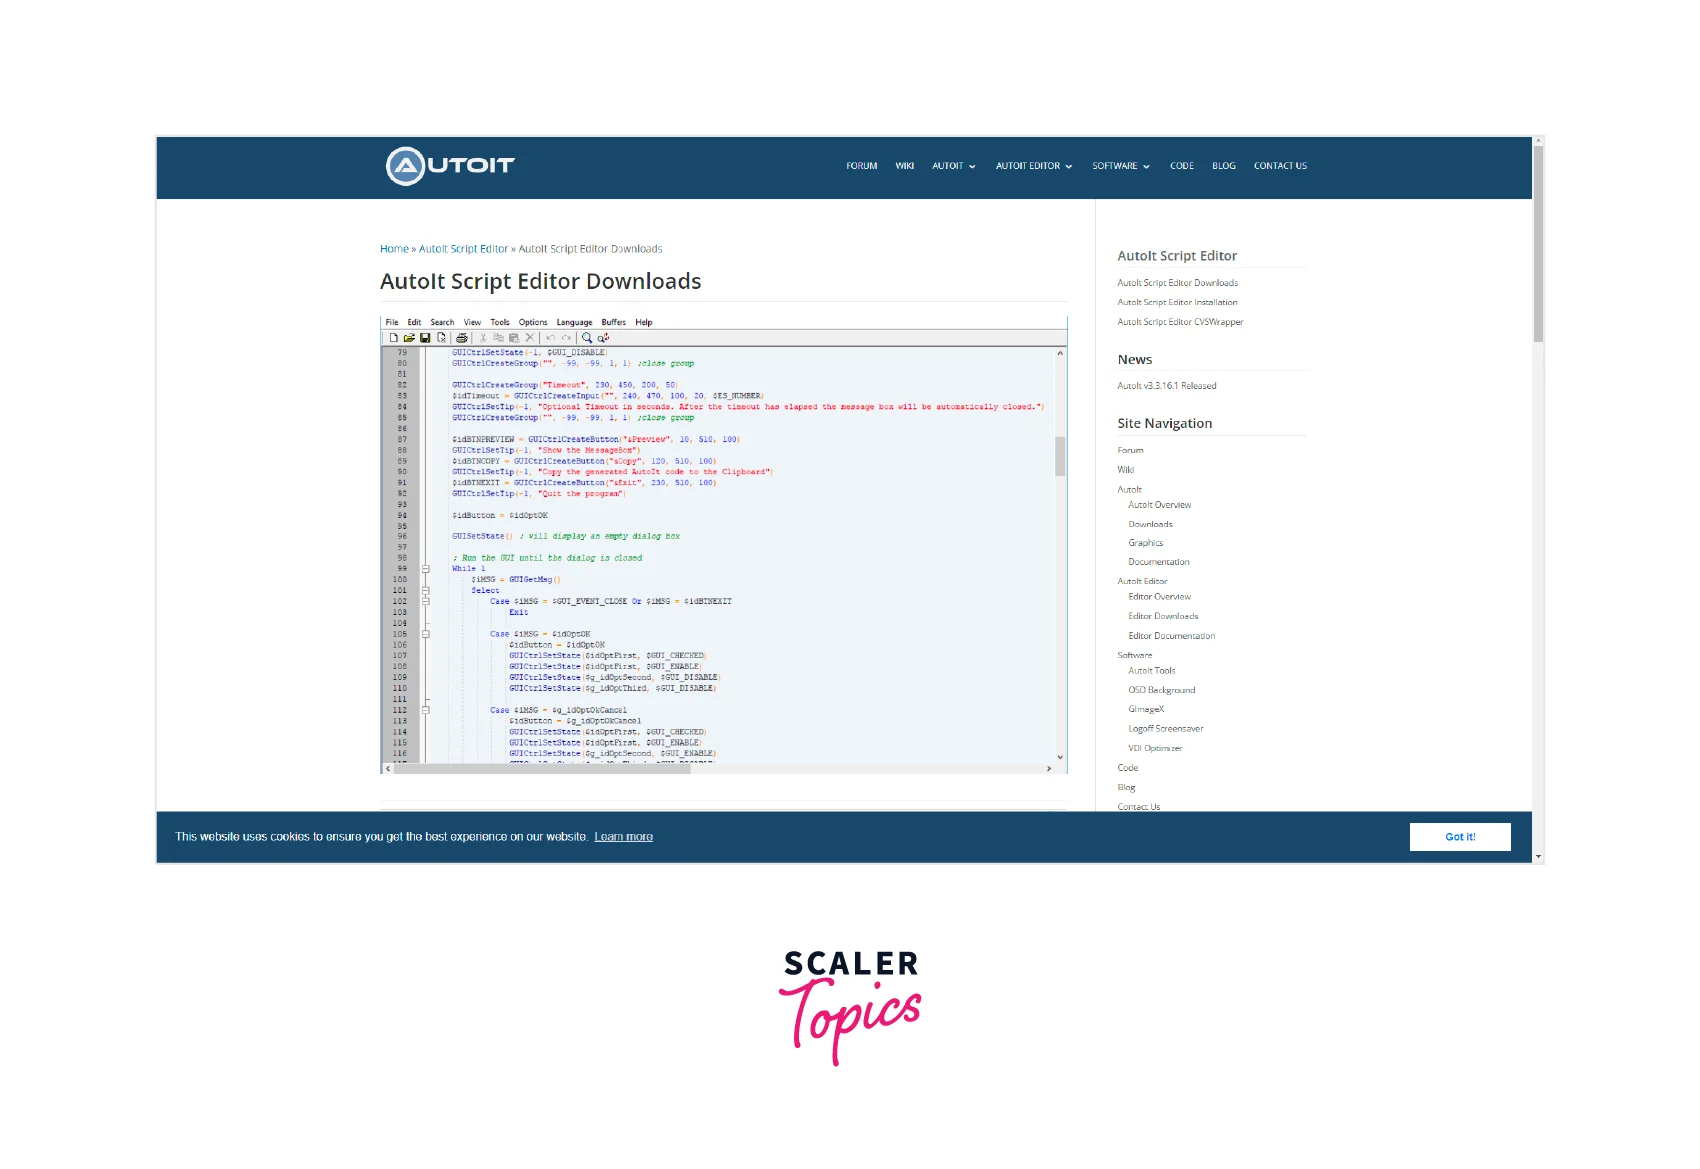Collapse the fold marker at line 105

[425, 634]
